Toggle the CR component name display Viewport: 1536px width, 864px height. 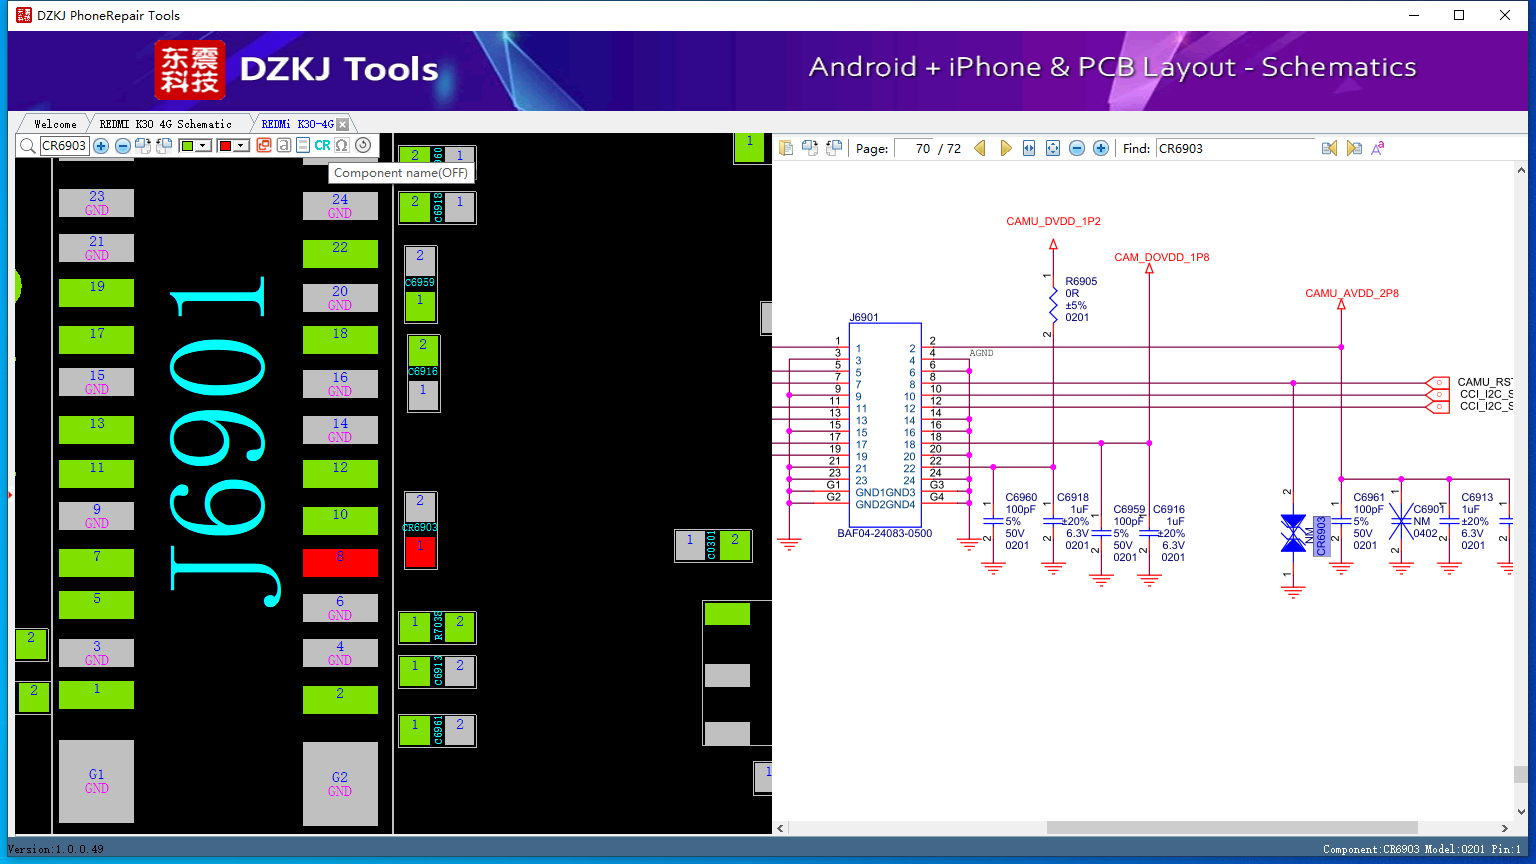point(322,146)
